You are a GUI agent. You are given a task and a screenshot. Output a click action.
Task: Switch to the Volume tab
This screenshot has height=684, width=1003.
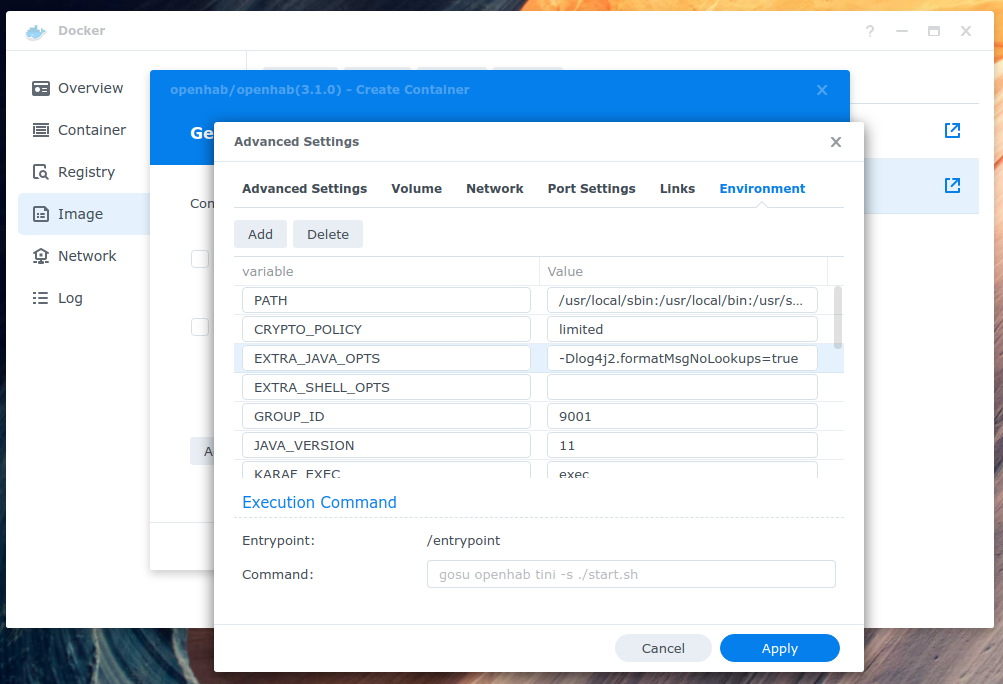(x=416, y=188)
